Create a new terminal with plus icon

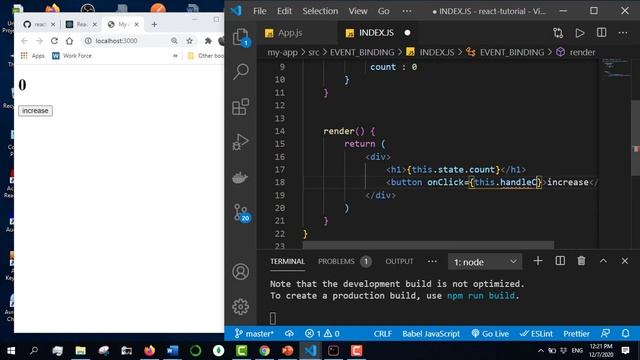click(538, 261)
